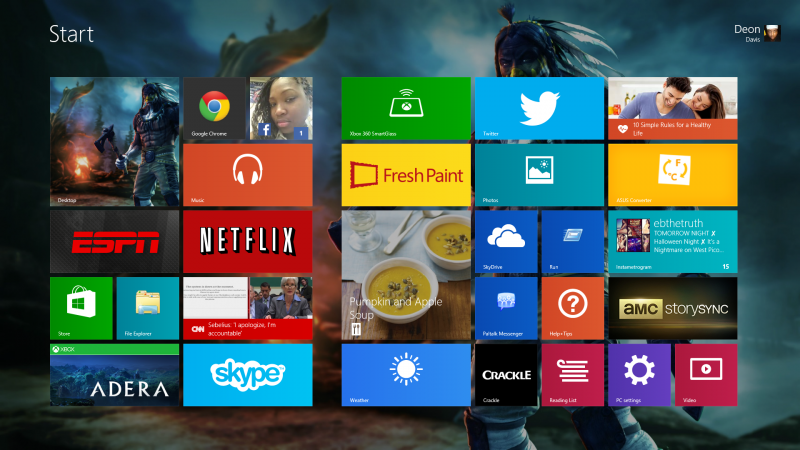800x450 pixels.
Task: Open Instametrogram ebthetruth tile
Action: point(672,241)
